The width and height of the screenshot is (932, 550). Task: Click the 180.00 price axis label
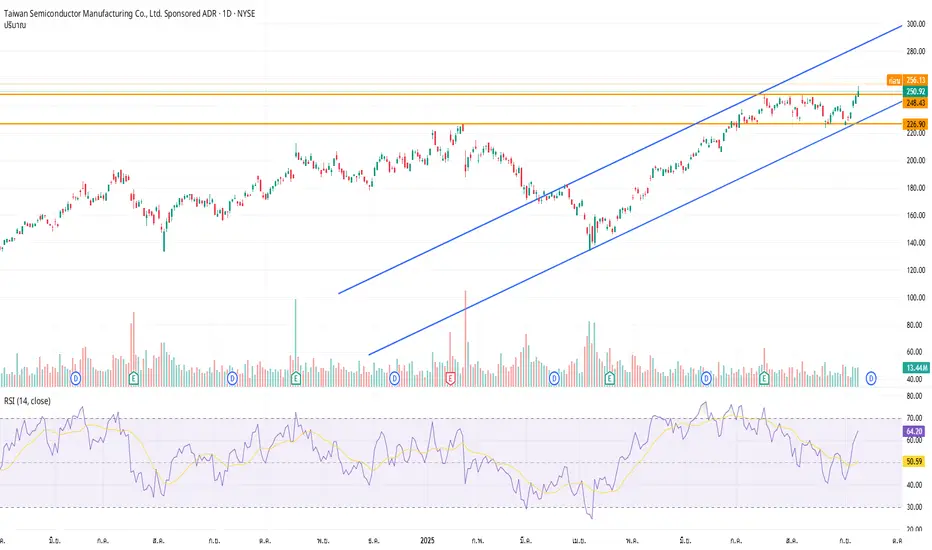point(915,188)
